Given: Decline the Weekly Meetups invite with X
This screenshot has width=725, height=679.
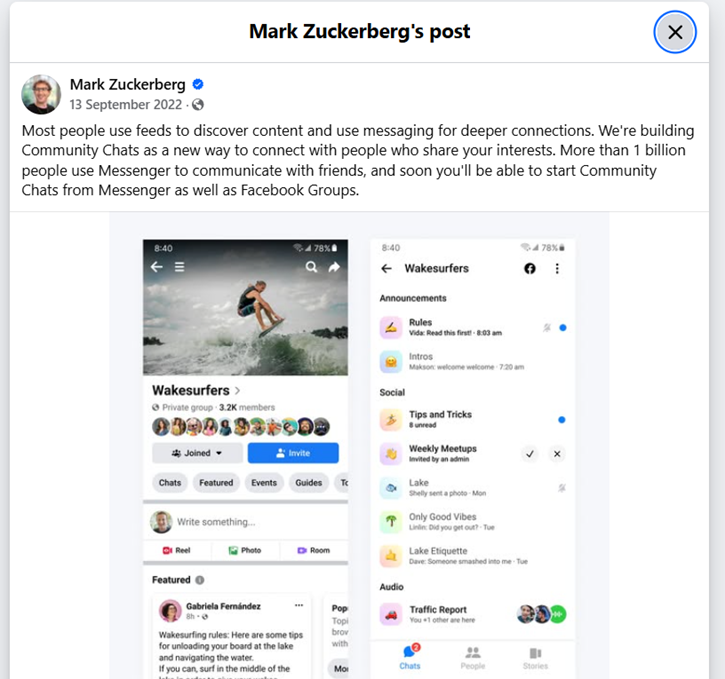Looking at the screenshot, I should [557, 454].
